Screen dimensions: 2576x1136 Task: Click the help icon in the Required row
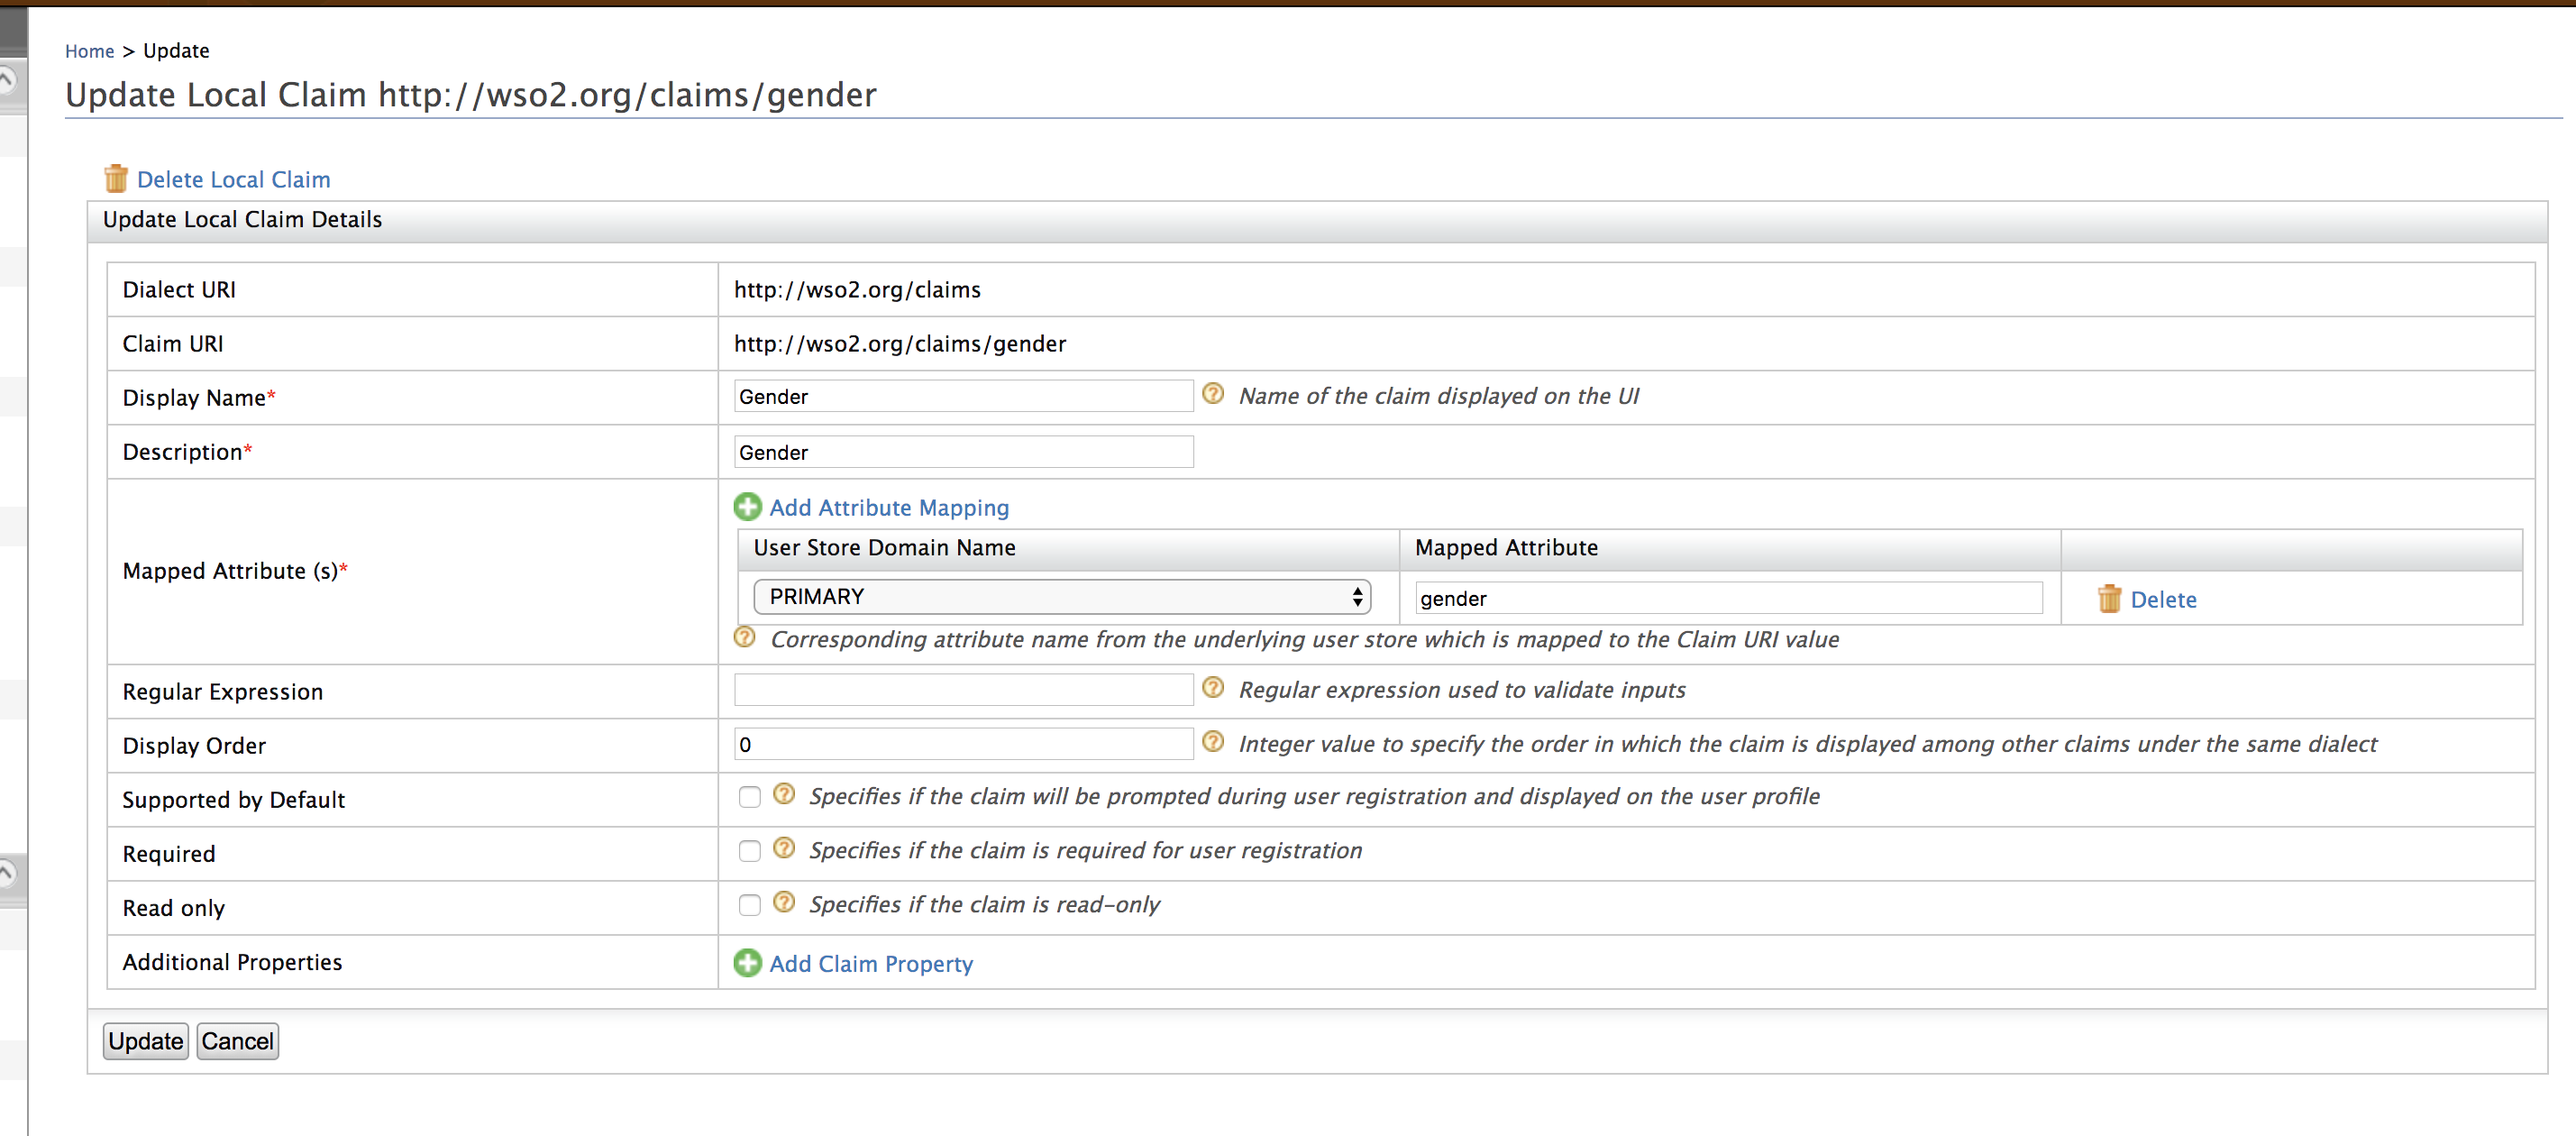point(785,848)
